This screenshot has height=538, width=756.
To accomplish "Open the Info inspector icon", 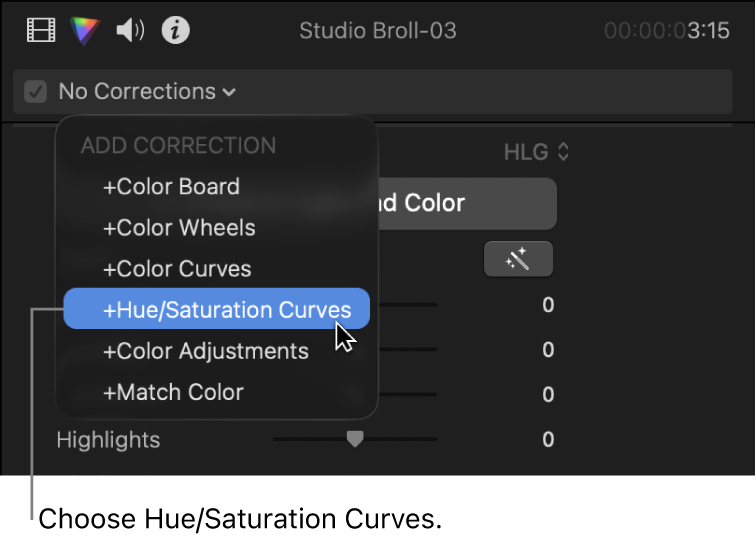I will pyautogui.click(x=175, y=30).
